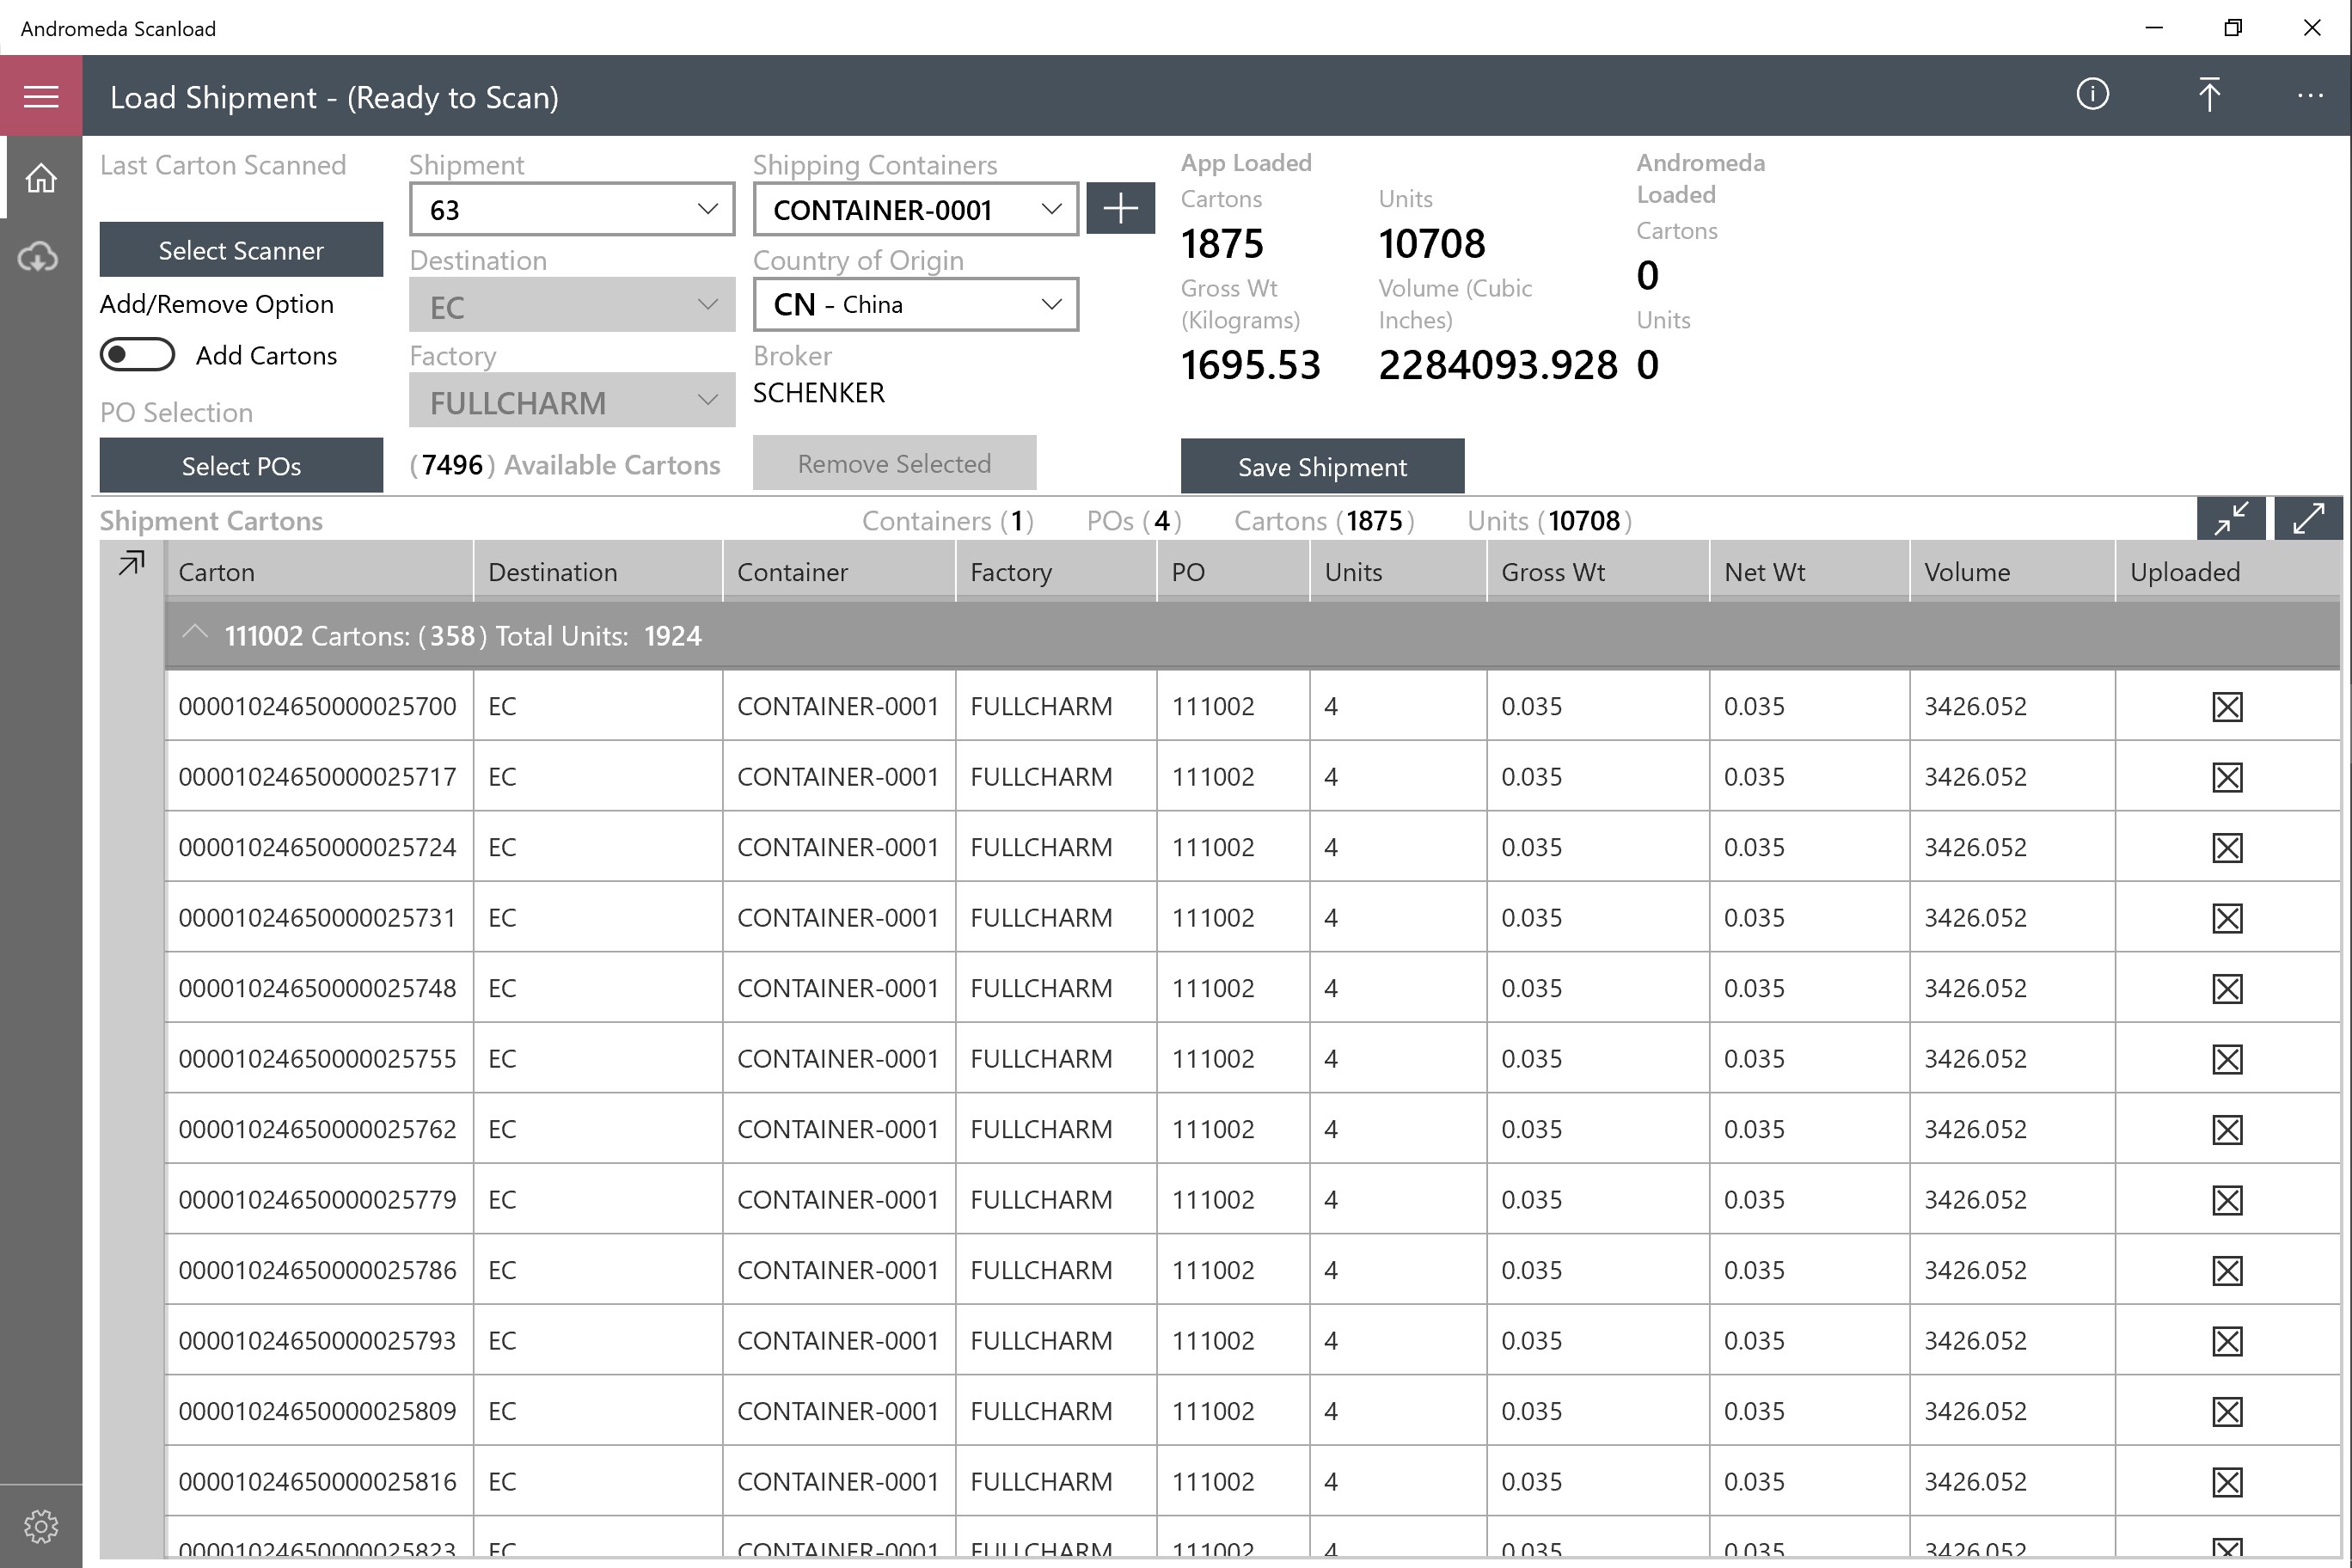The height and width of the screenshot is (1568, 2352).
Task: Click the upload arrow icon in header
Action: tap(2209, 95)
